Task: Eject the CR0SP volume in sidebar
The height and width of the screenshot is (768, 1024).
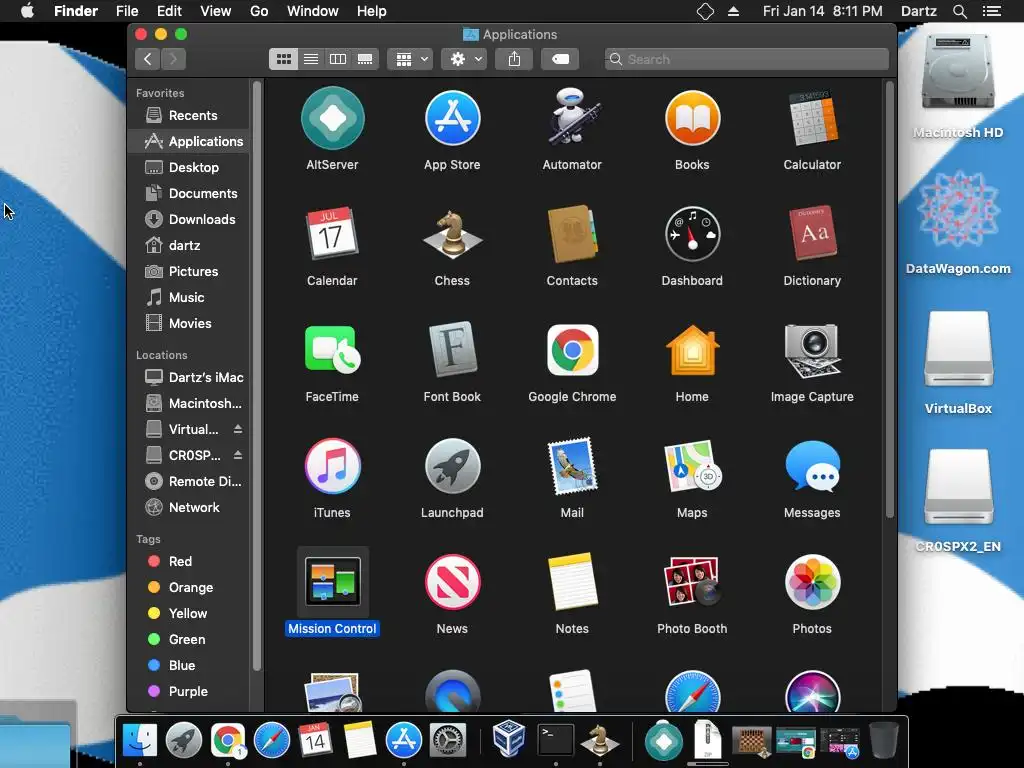Action: click(238, 455)
